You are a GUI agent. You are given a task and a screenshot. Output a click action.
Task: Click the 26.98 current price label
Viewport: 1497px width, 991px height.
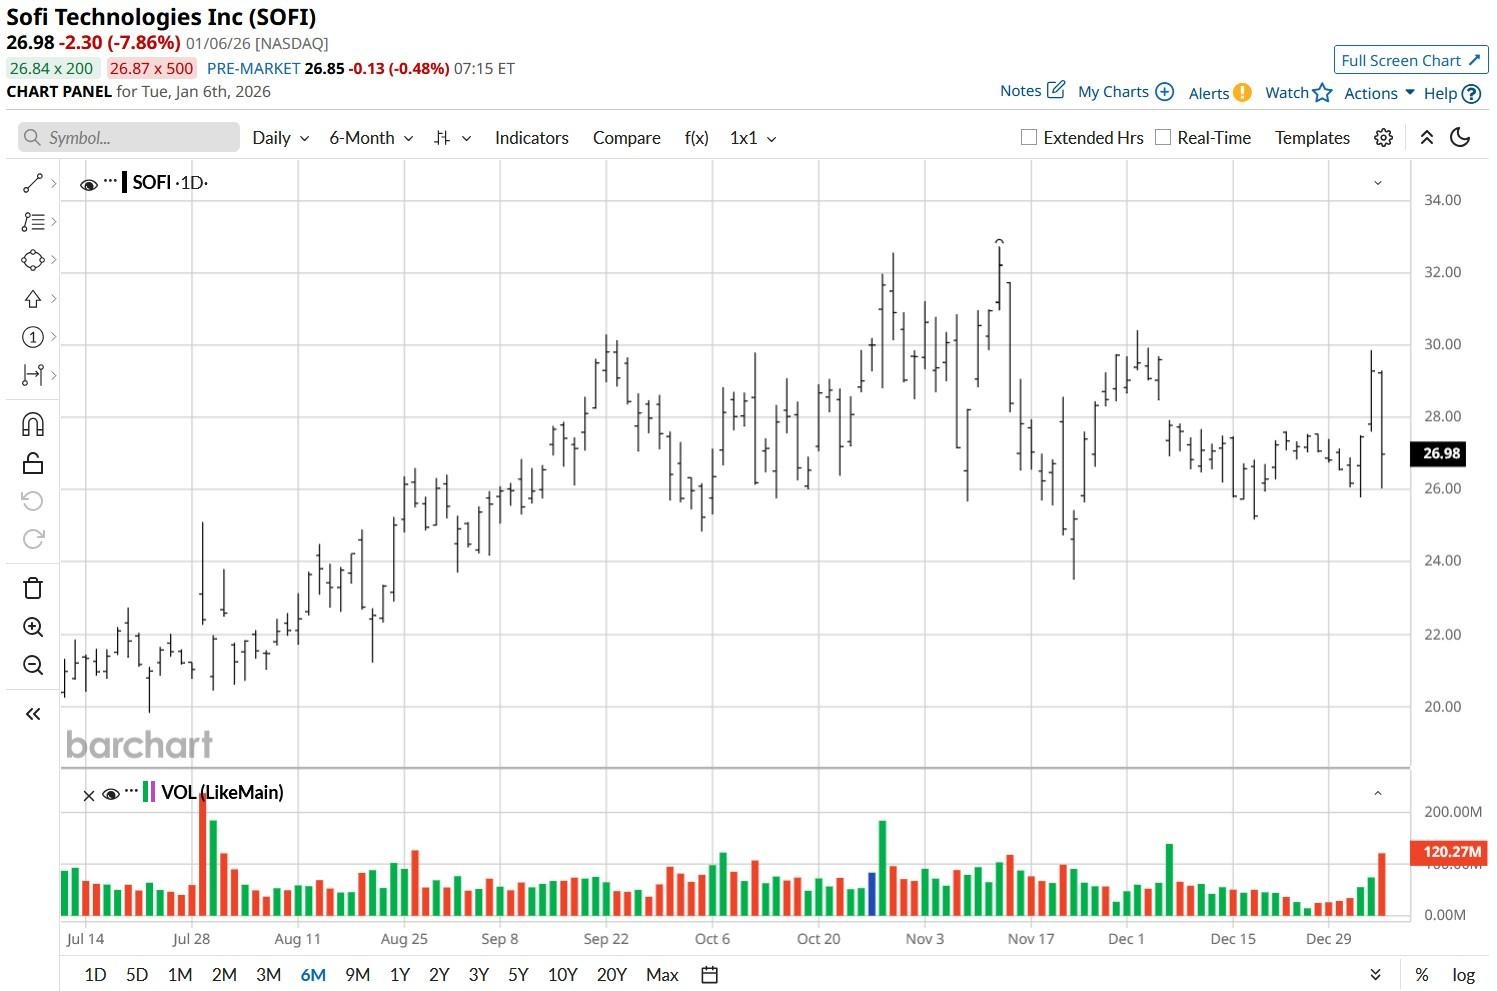1440,454
